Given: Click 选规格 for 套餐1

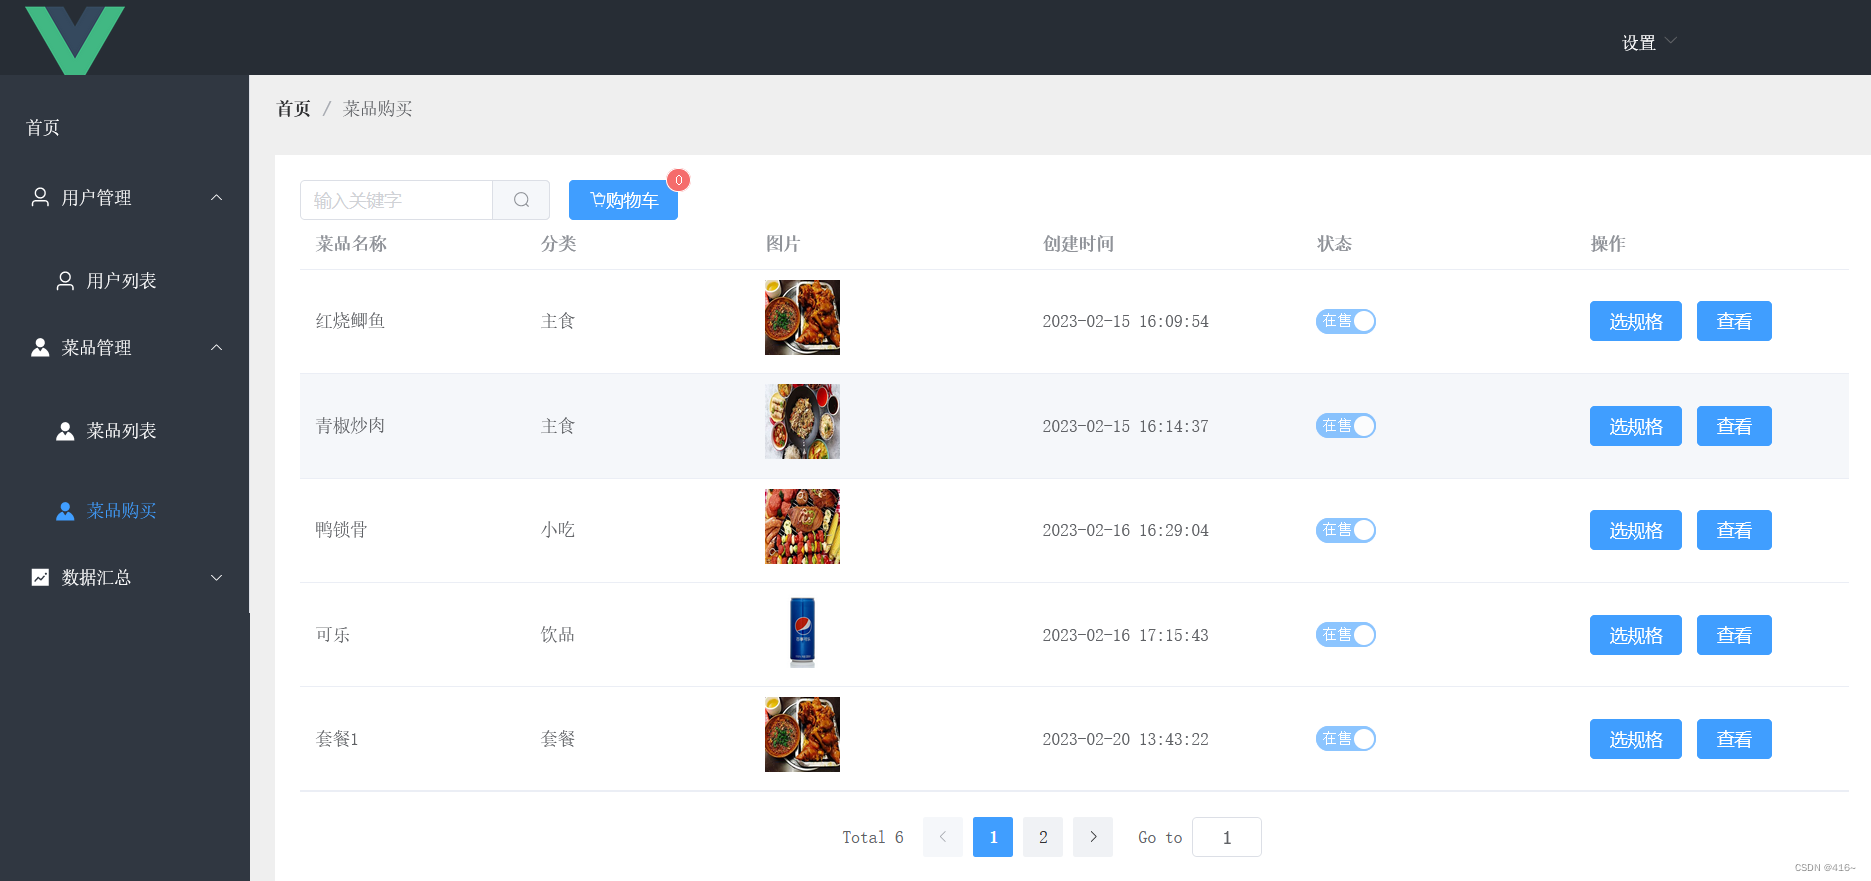Looking at the screenshot, I should pyautogui.click(x=1636, y=739).
